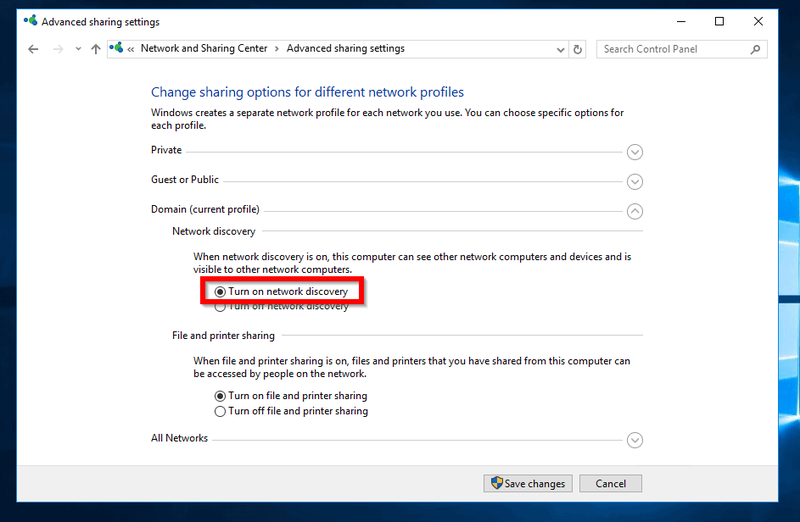This screenshot has width=800, height=522.
Task: Open the recent locations dropdown arrow
Action: coord(78,49)
